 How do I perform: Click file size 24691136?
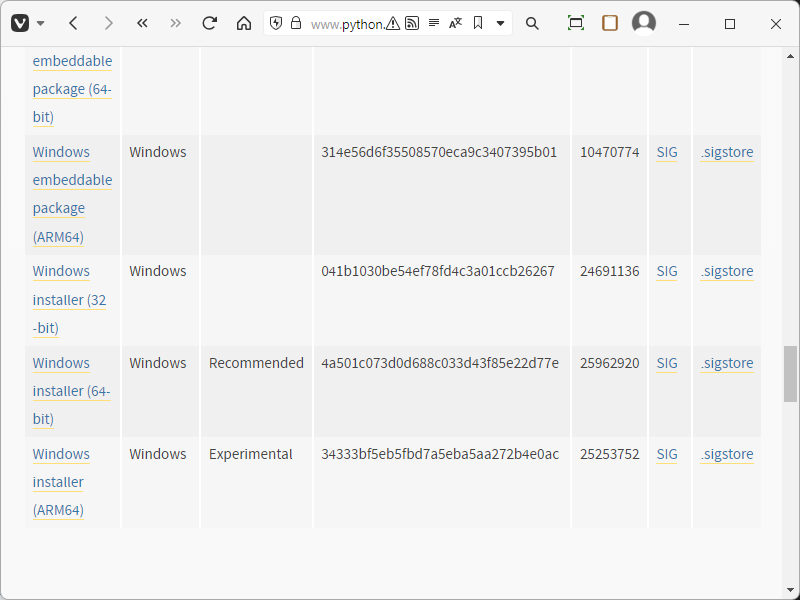(610, 271)
